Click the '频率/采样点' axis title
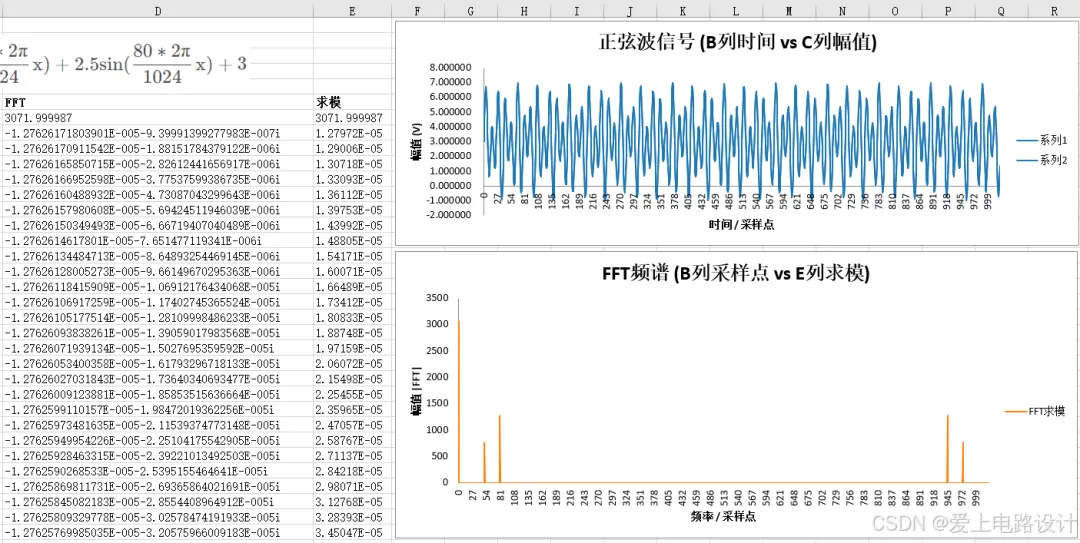Screen dimensions: 1080x543 pos(723,515)
